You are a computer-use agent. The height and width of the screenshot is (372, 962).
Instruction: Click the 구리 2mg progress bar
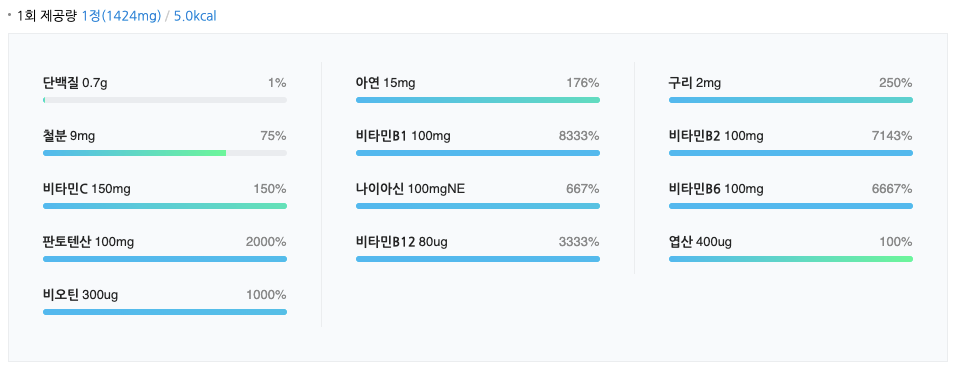pyautogui.click(x=791, y=99)
